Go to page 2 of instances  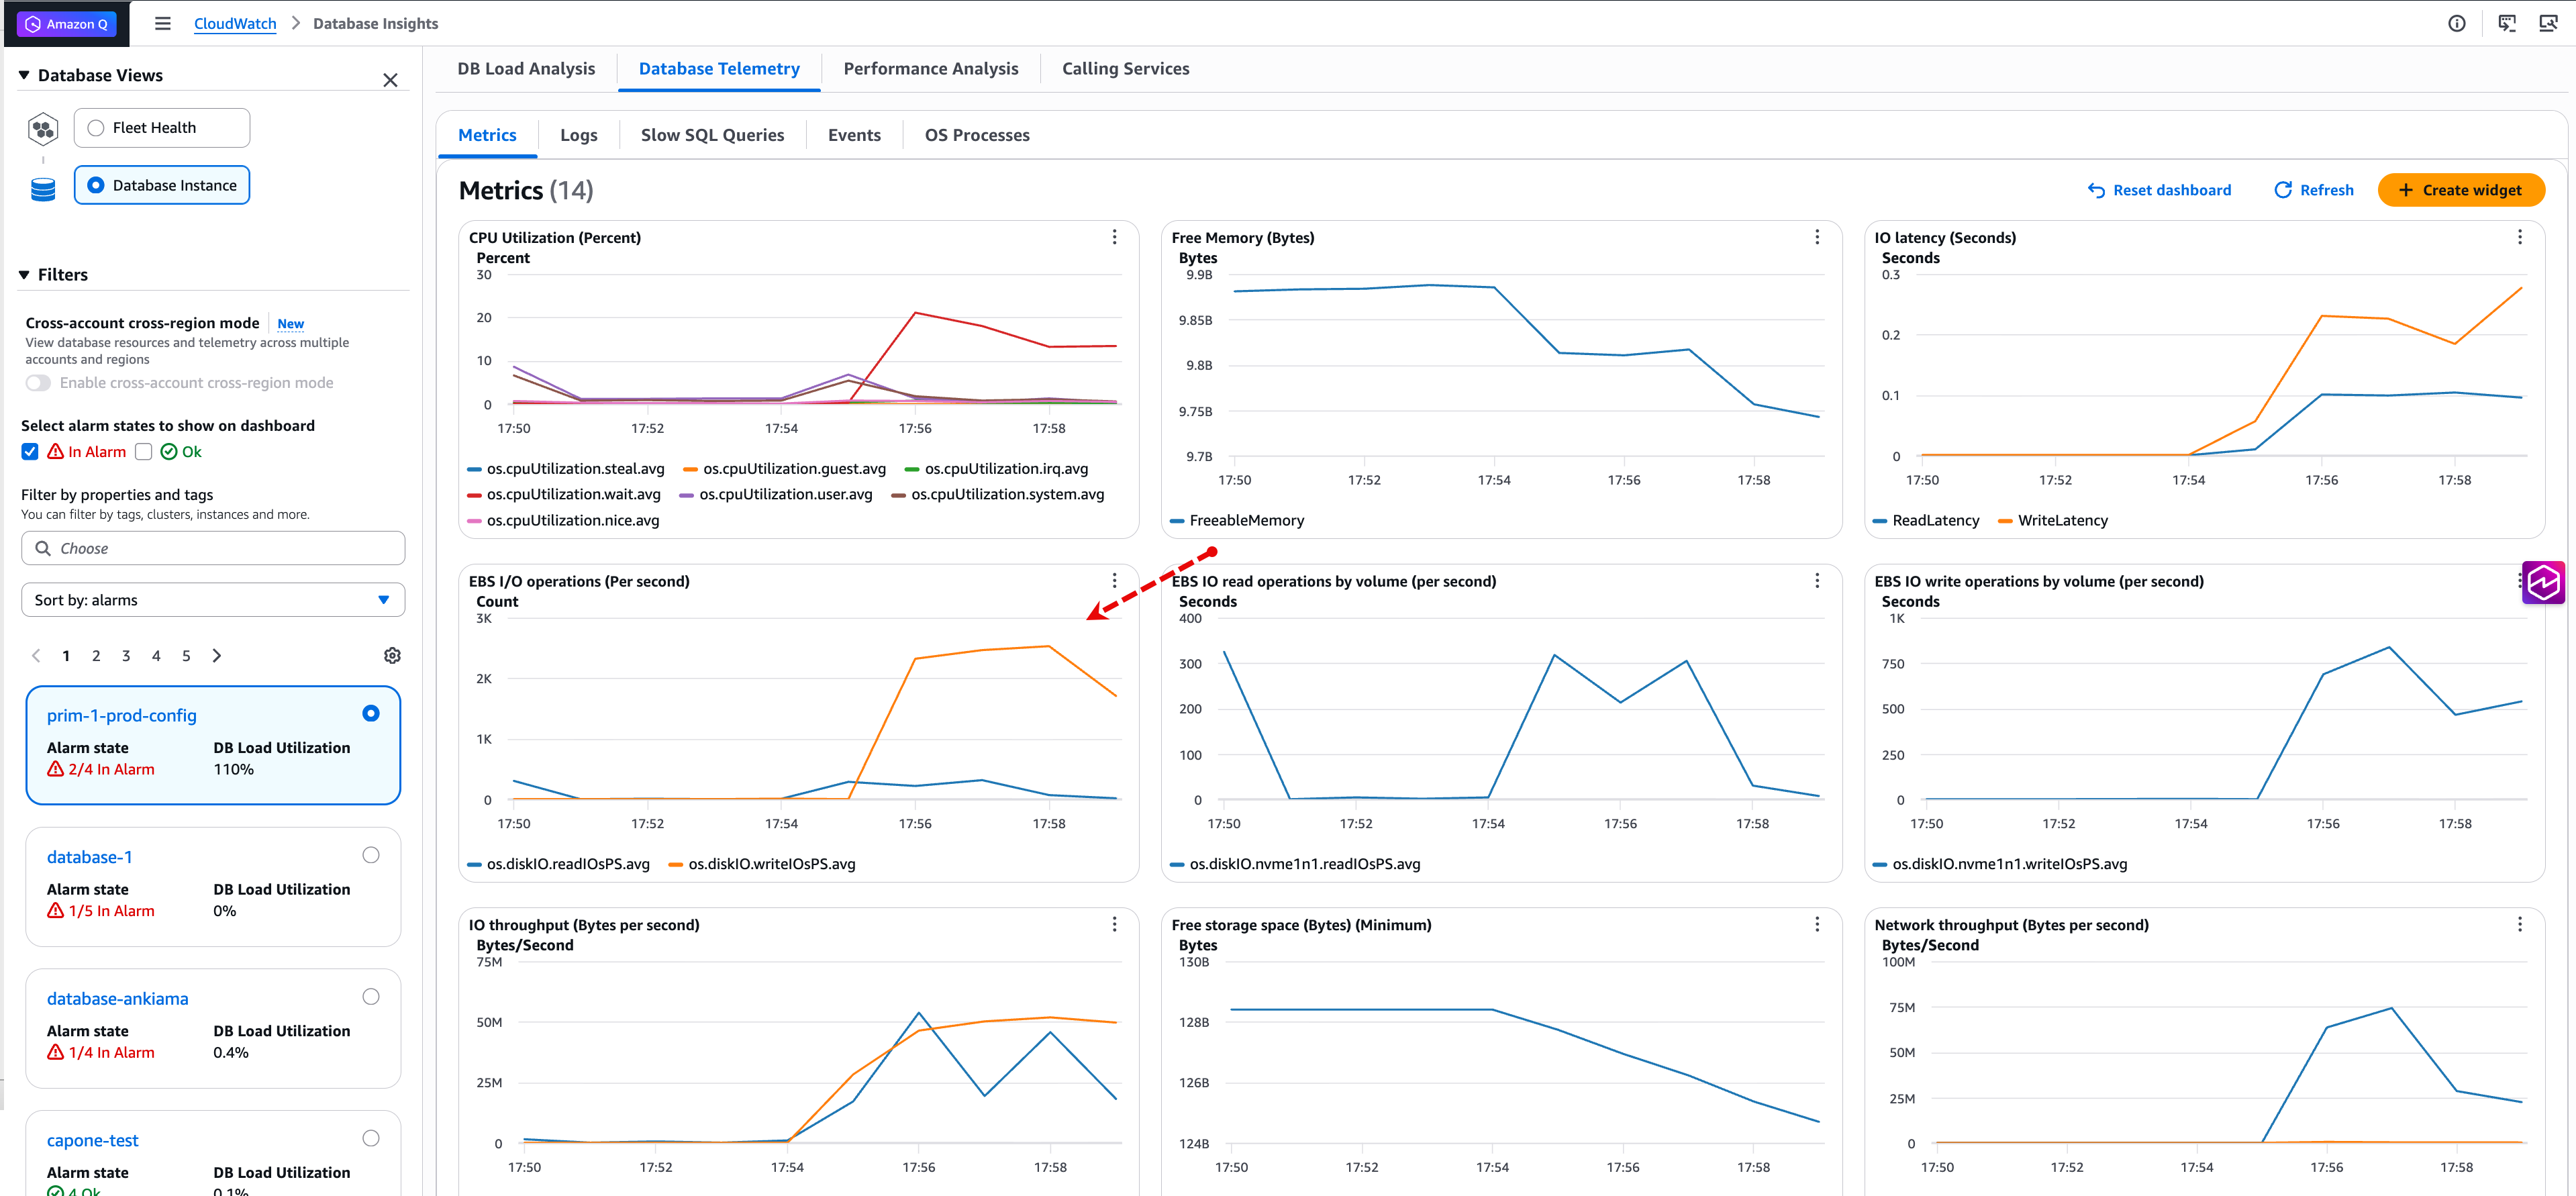[x=96, y=656]
